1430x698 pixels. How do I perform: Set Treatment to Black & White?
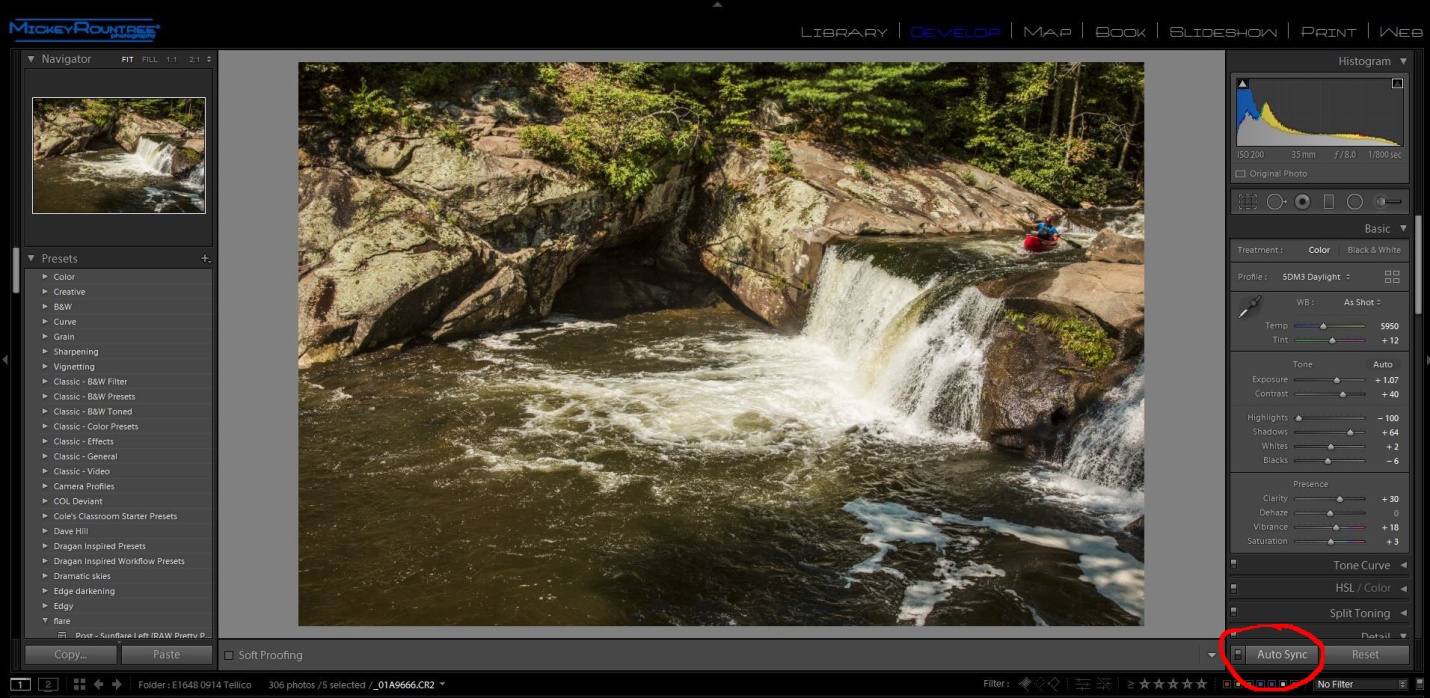click(1374, 250)
